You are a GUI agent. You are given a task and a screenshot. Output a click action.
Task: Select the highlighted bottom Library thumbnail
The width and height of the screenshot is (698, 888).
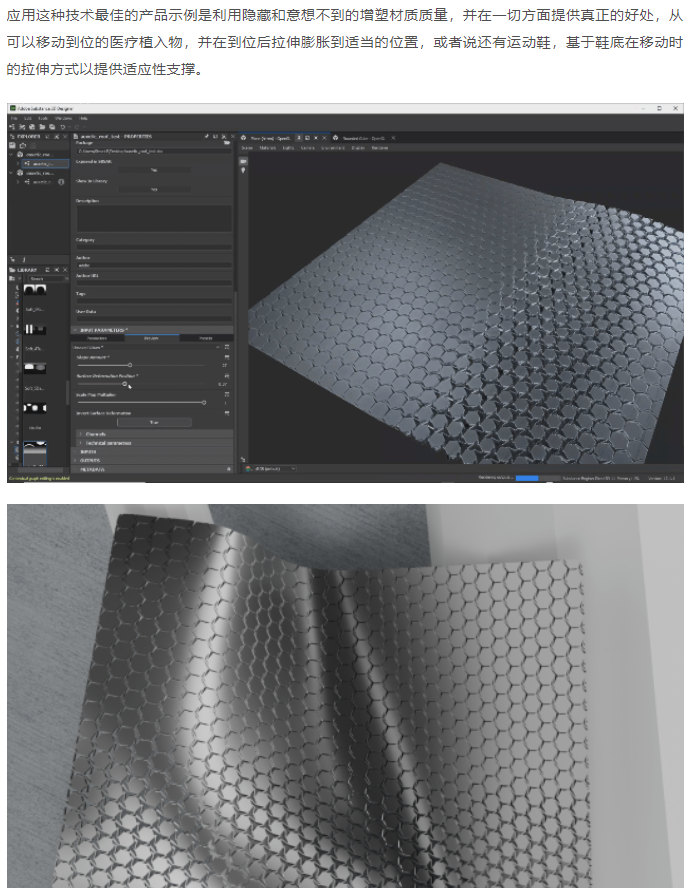click(x=35, y=454)
